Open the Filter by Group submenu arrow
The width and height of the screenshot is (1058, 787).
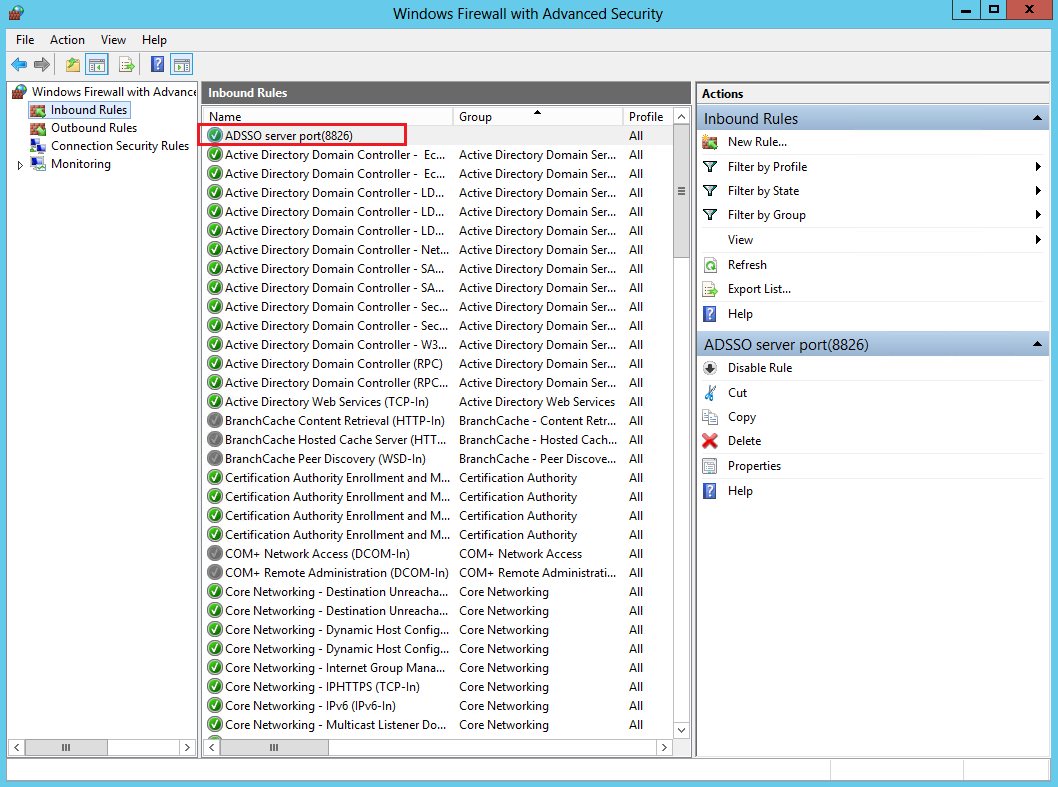pos(1038,215)
